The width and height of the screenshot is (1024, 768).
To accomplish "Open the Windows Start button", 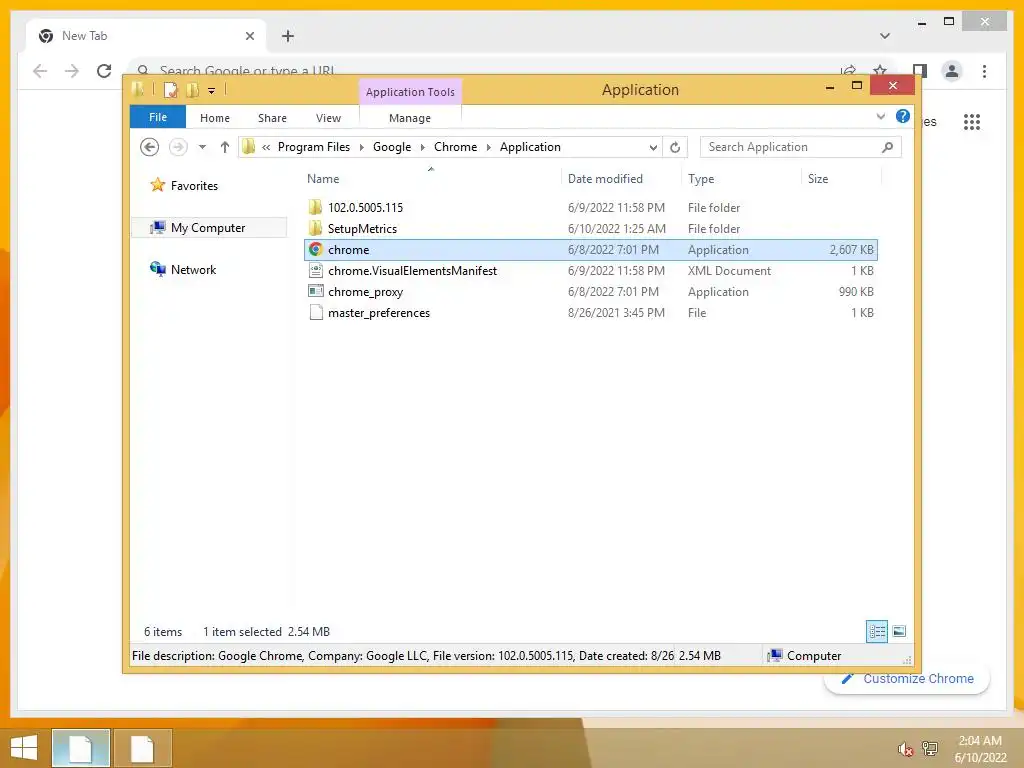I will (x=24, y=748).
